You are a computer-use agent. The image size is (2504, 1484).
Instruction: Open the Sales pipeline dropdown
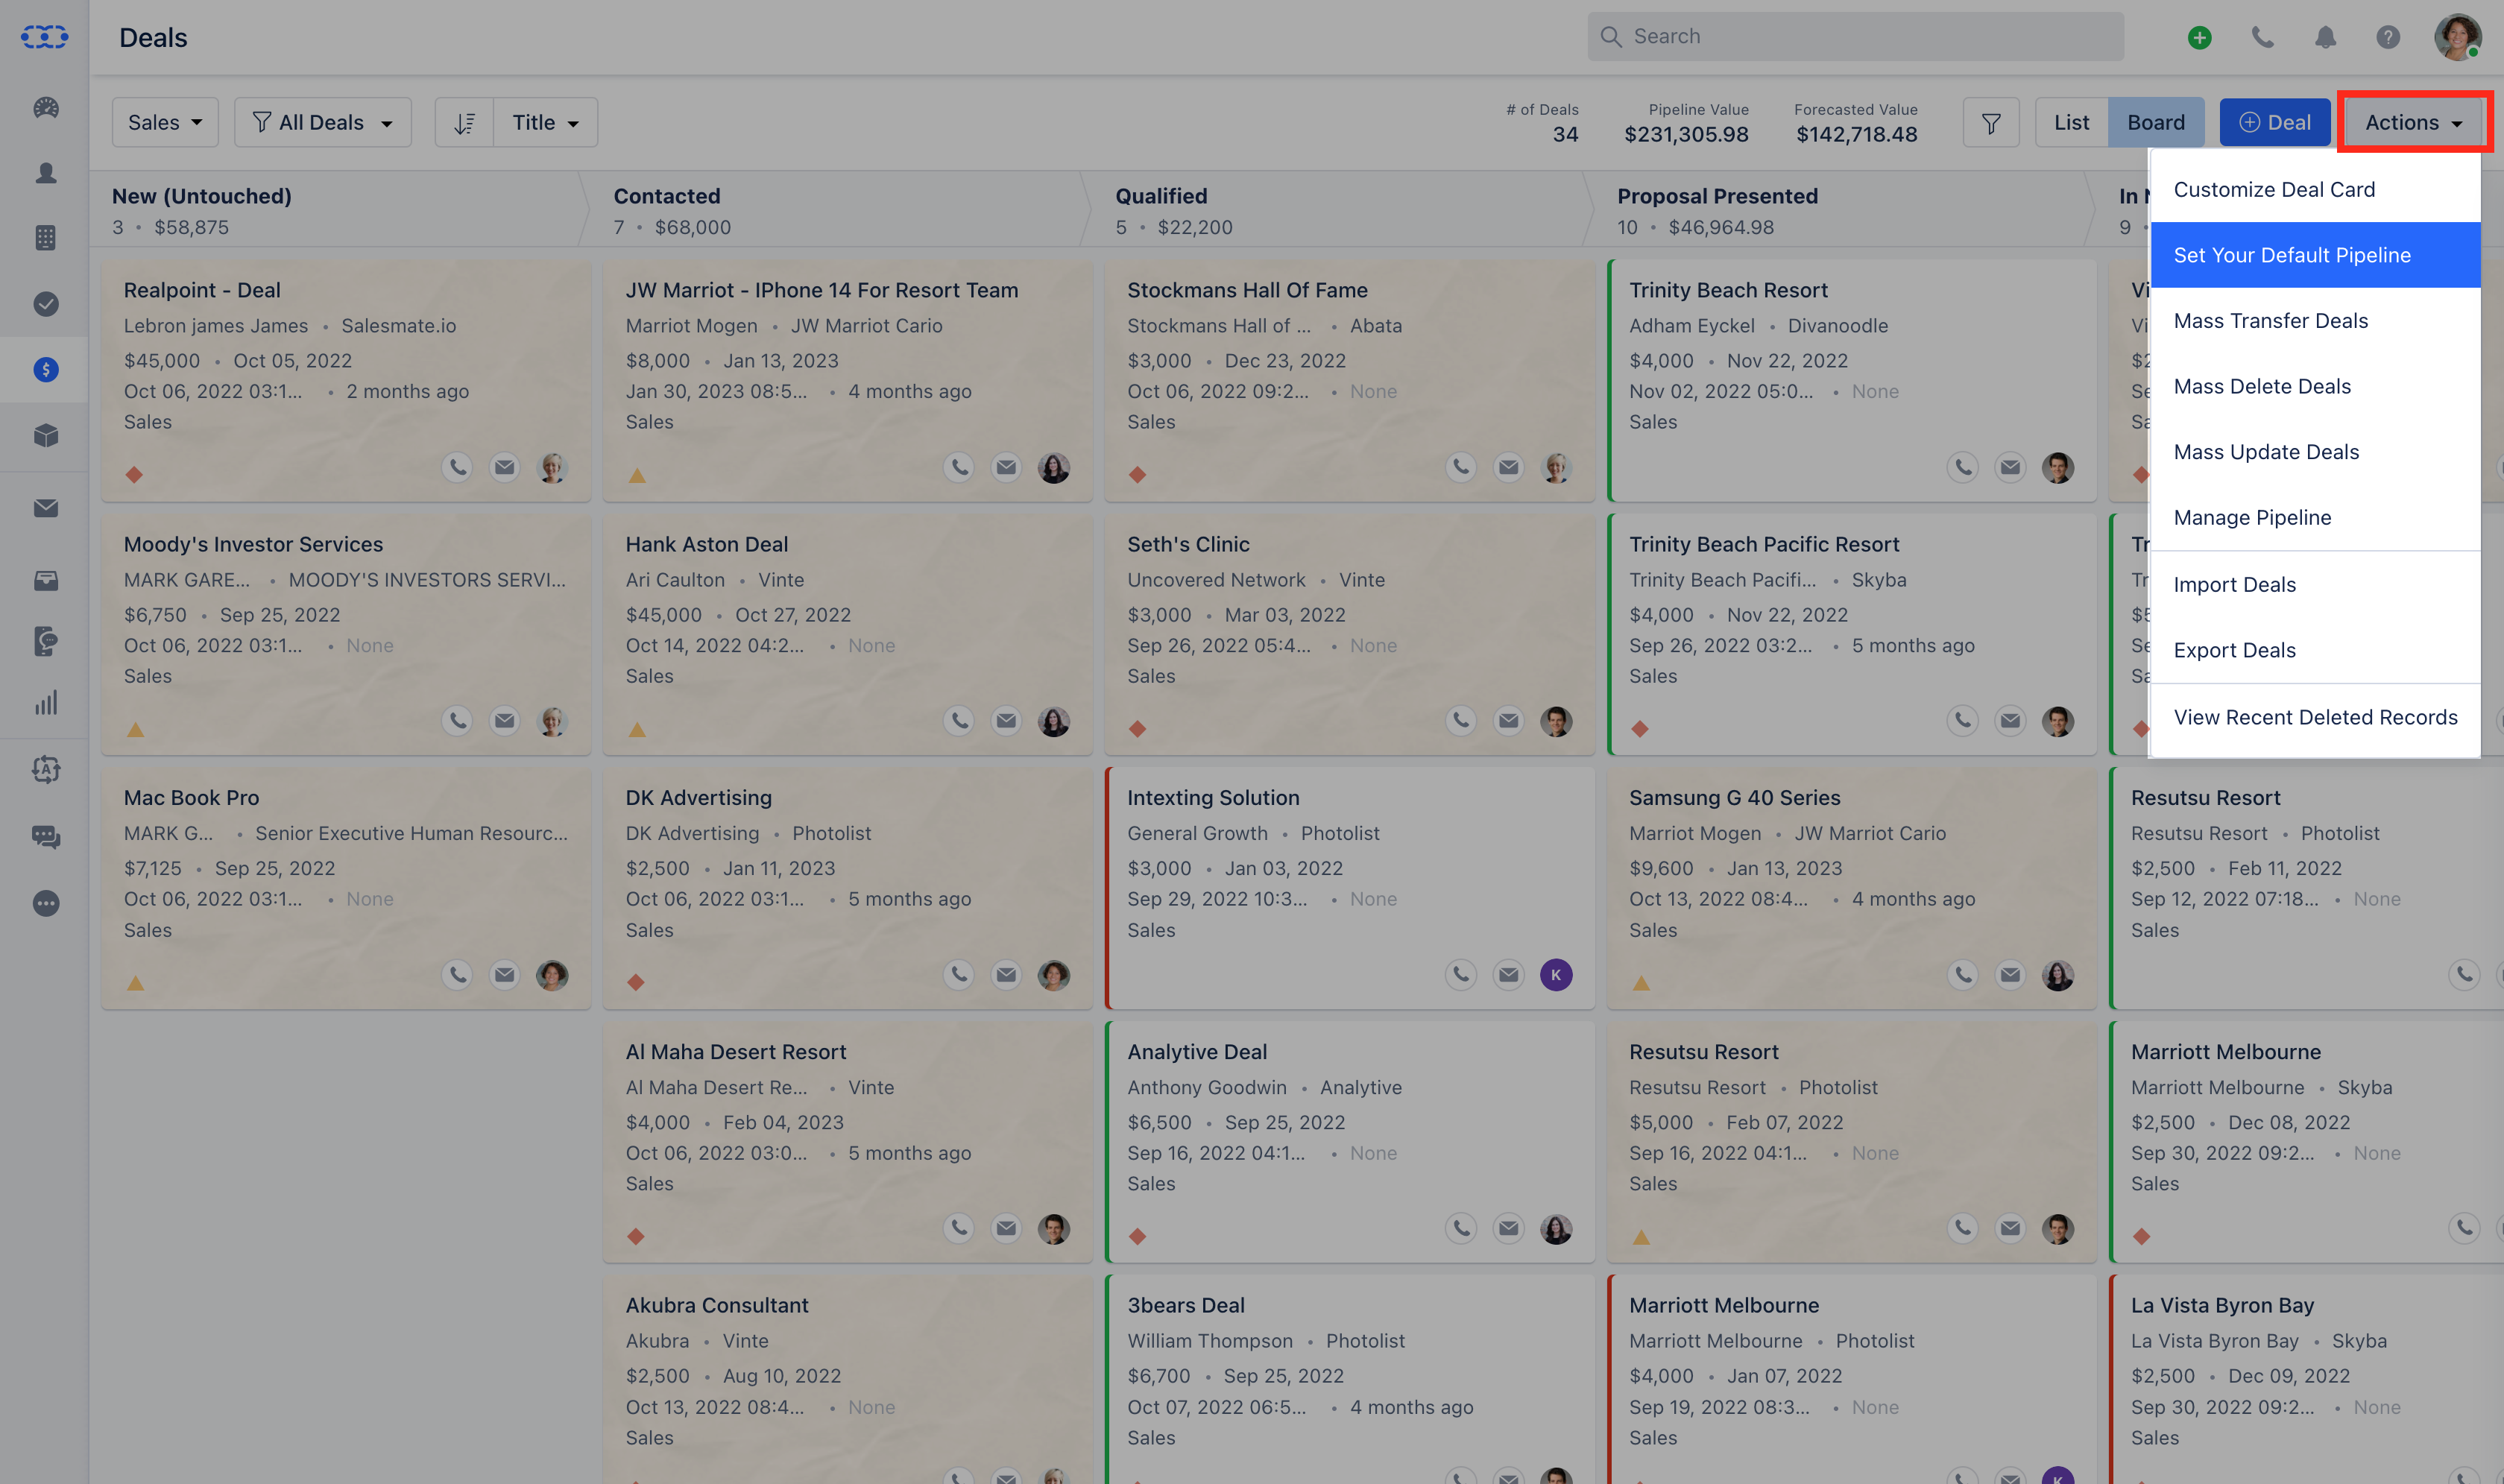[x=165, y=122]
